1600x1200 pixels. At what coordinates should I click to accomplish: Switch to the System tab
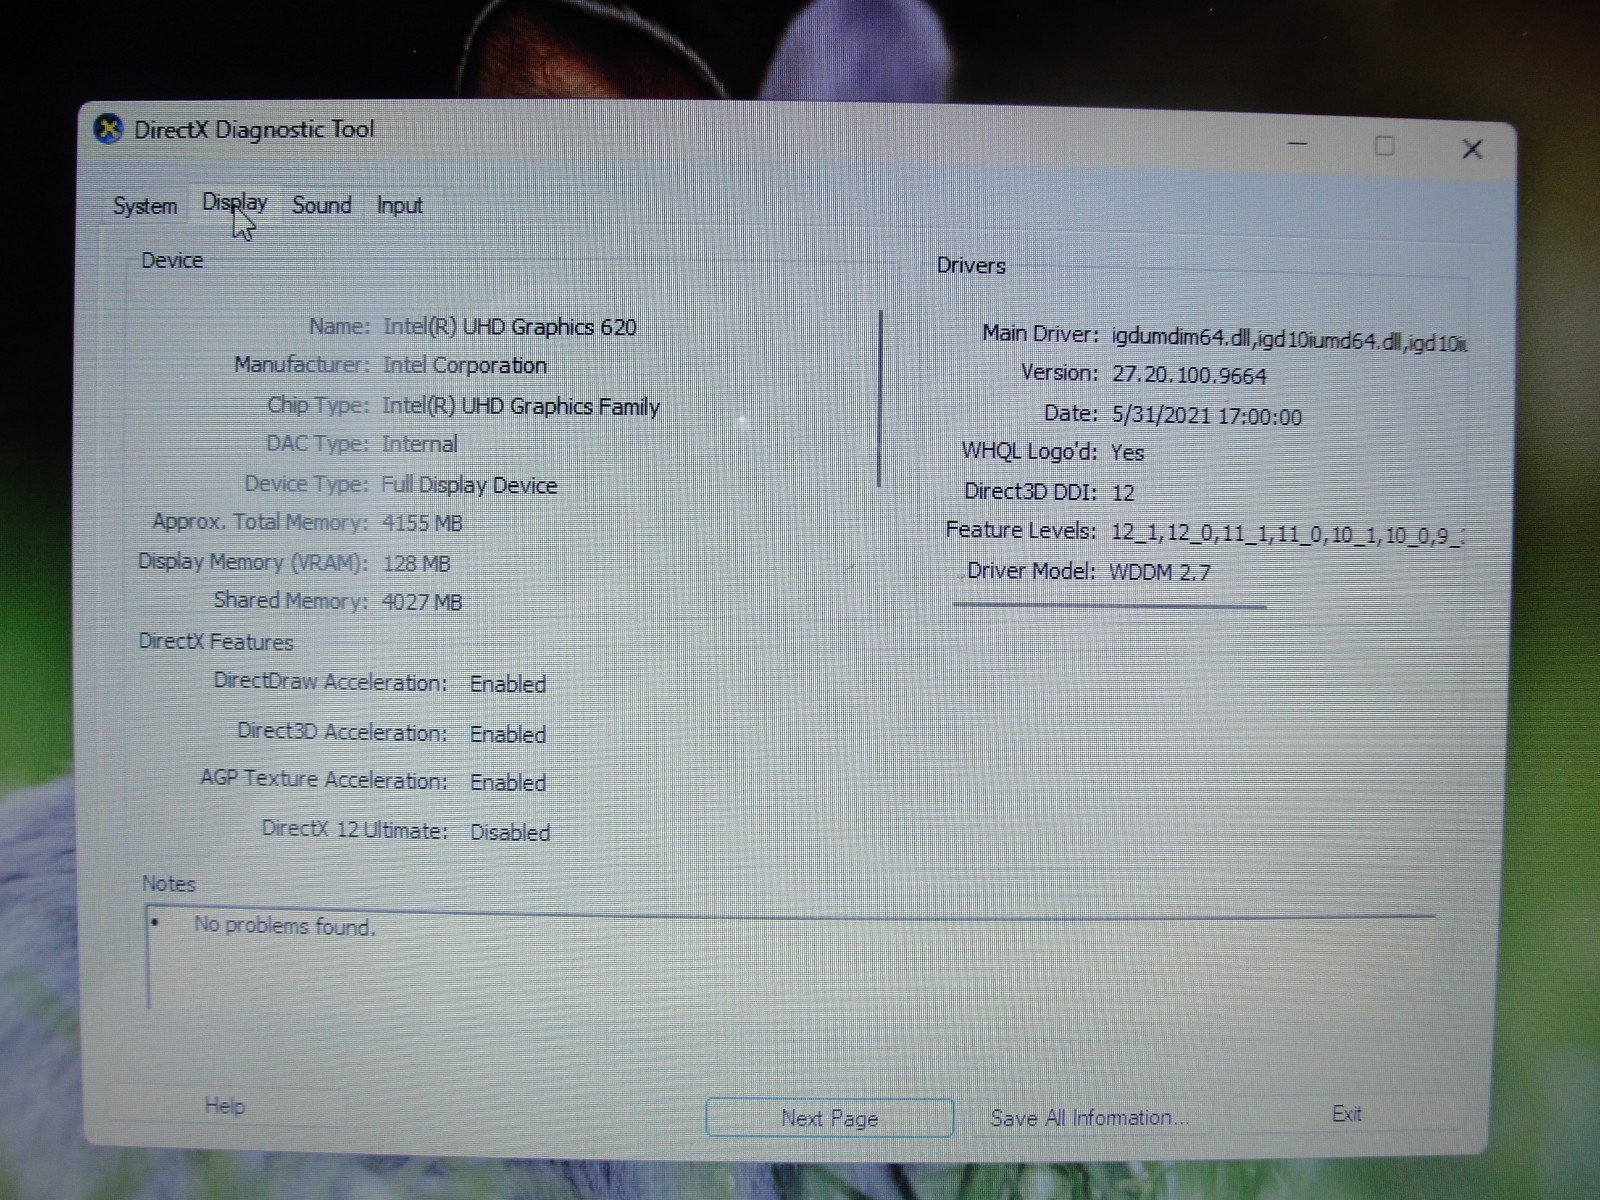(x=145, y=206)
